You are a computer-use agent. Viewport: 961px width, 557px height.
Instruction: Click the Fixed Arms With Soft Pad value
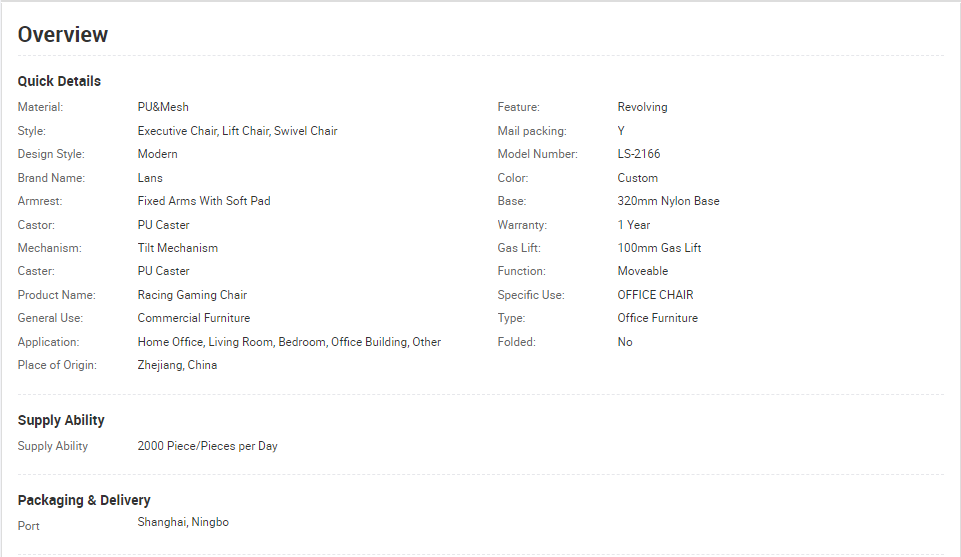pyautogui.click(x=203, y=201)
